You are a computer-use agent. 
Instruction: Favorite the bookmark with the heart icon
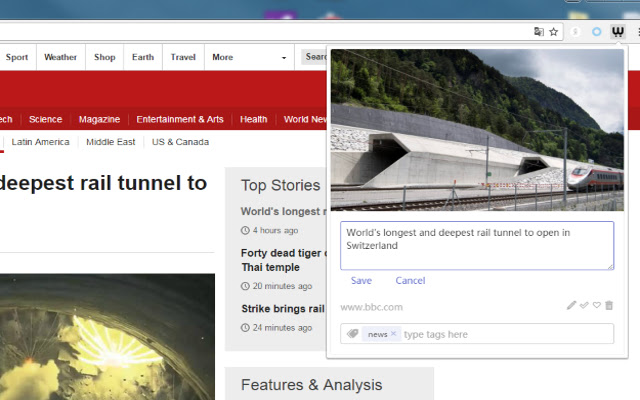click(597, 305)
